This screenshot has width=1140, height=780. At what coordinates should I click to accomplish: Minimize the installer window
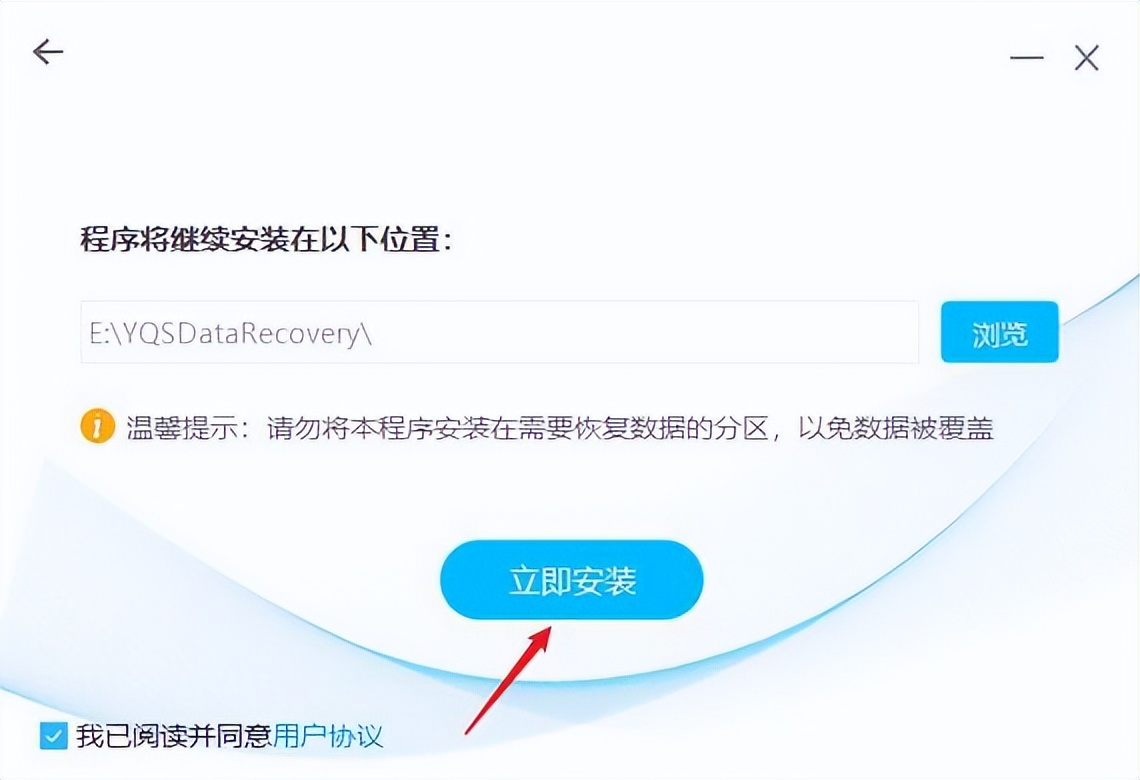[x=1027, y=57]
